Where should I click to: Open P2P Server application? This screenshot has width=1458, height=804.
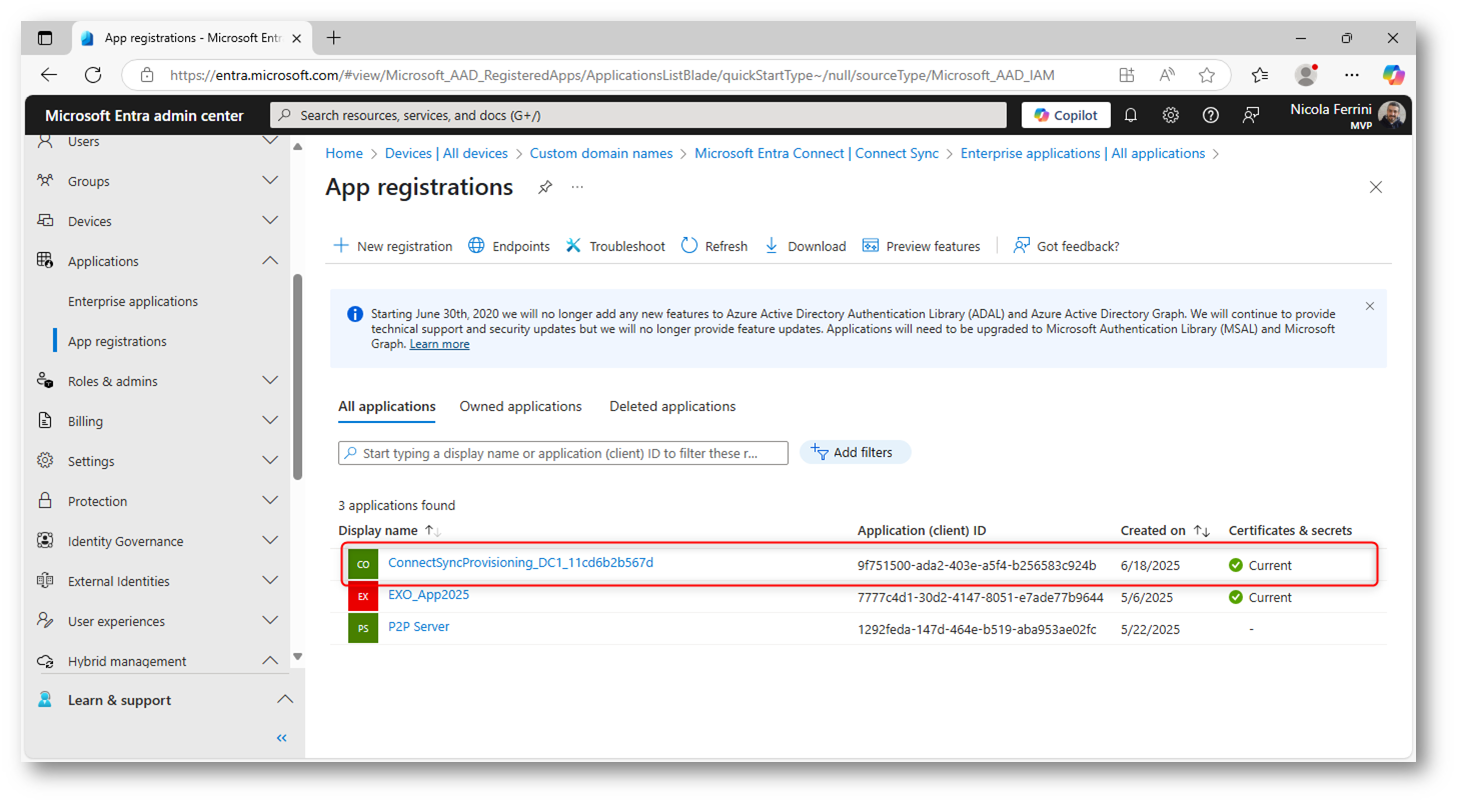click(418, 627)
